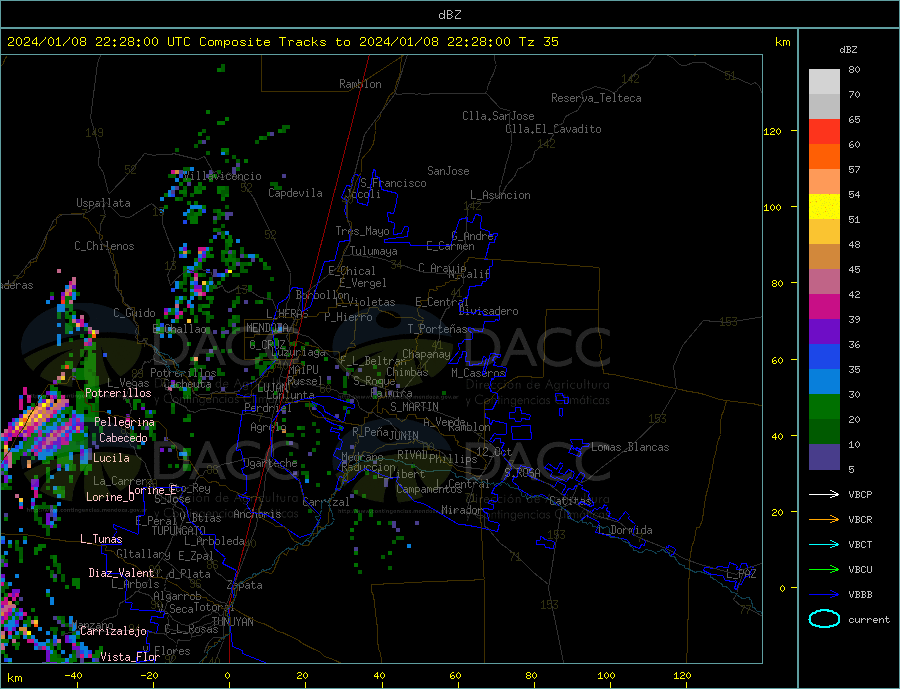Click the 'L_Tunas' map label

point(101,539)
